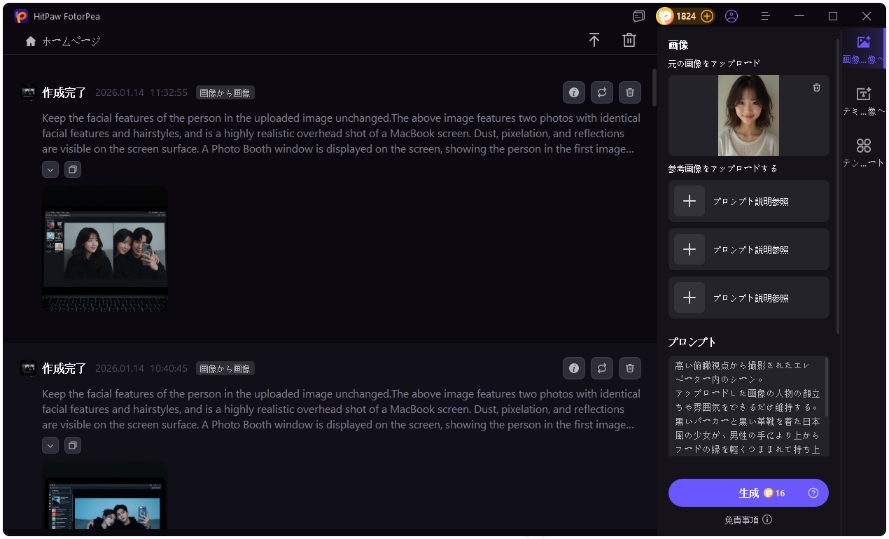
Task: Click the first プロンプト説明参照 reference upload slot
Action: coord(748,201)
